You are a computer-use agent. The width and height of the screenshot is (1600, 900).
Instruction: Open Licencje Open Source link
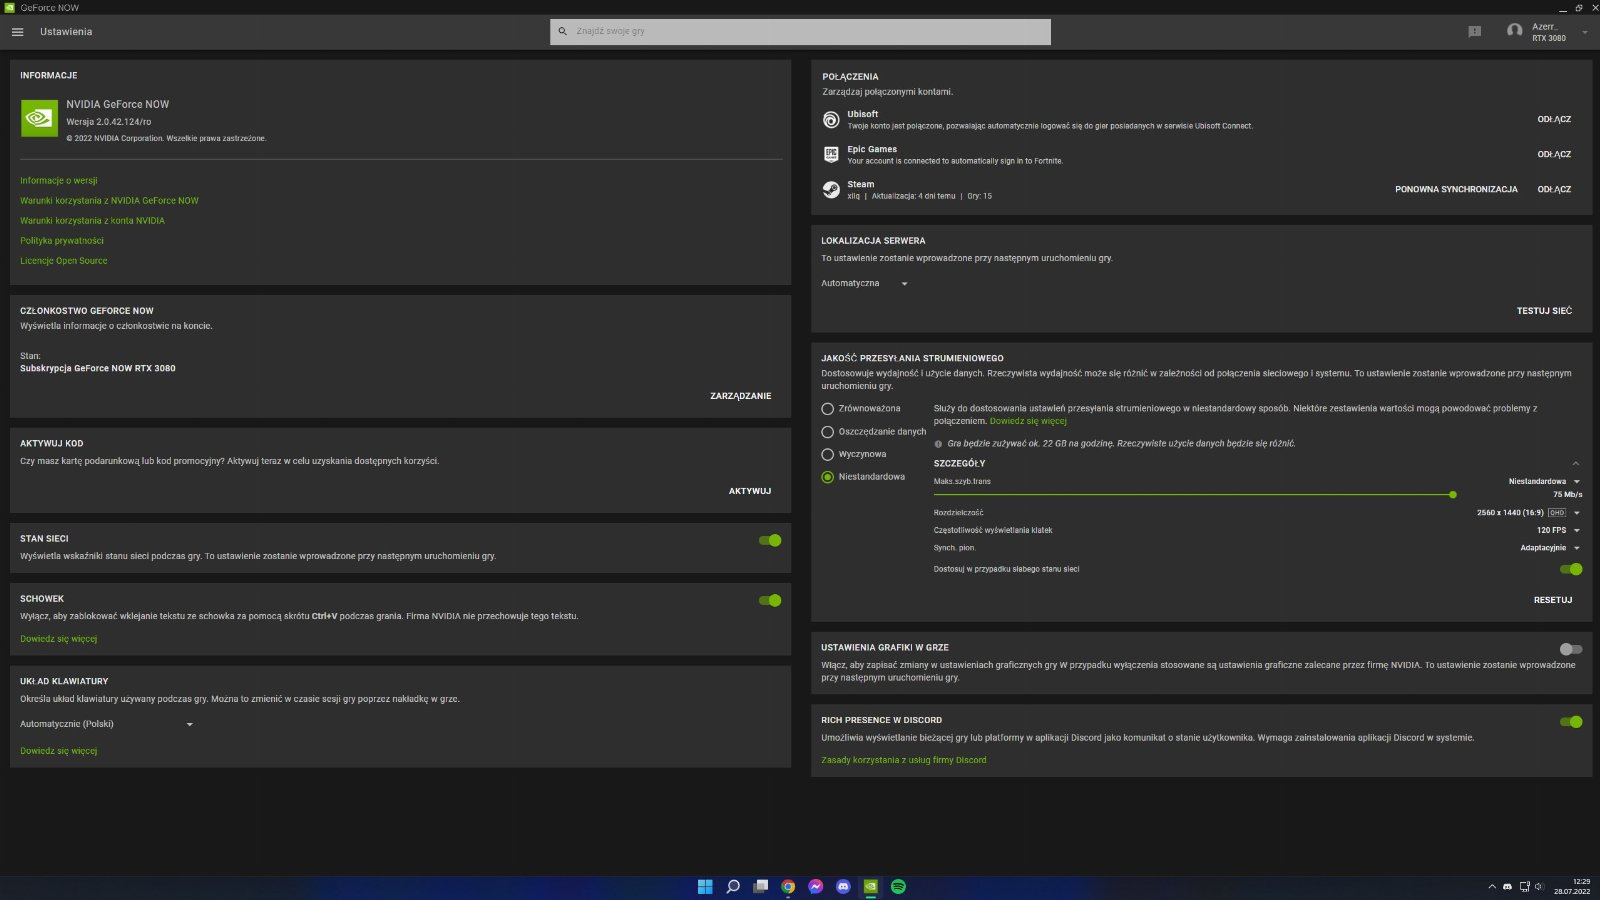[64, 261]
